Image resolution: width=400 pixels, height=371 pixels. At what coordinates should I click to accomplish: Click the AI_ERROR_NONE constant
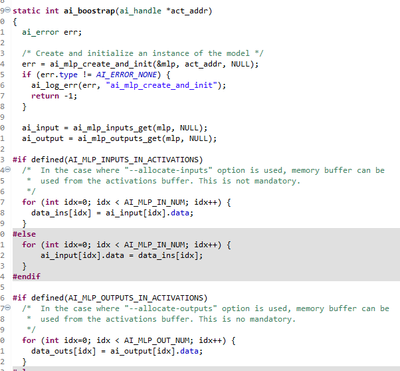pyautogui.click(x=126, y=75)
